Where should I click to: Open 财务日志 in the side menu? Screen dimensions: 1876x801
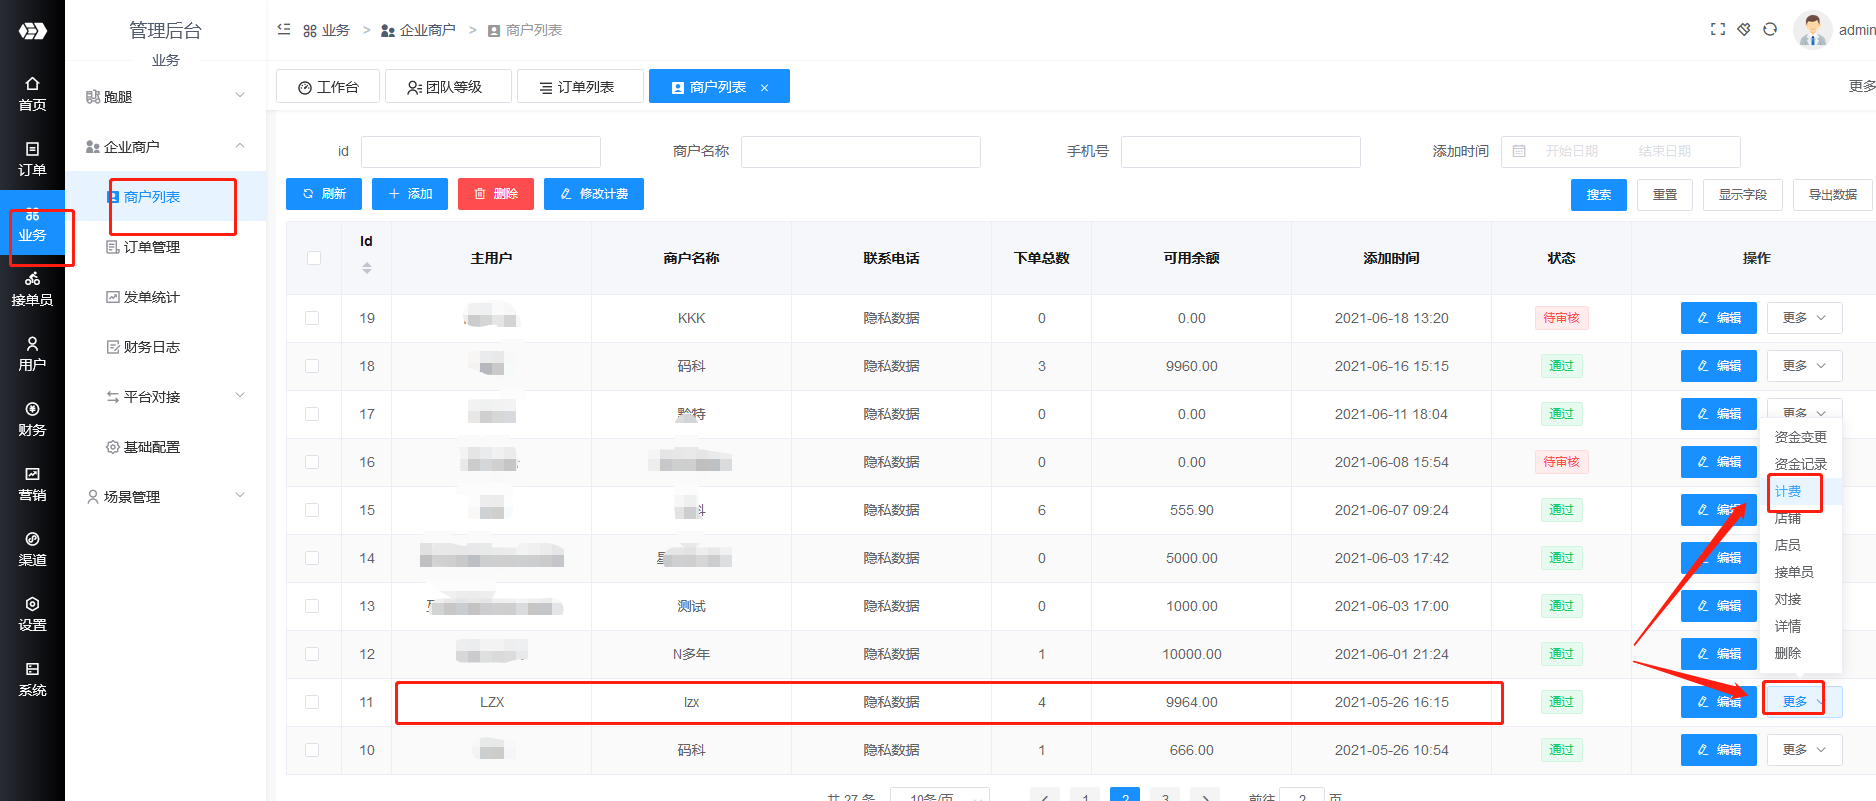[x=165, y=347]
